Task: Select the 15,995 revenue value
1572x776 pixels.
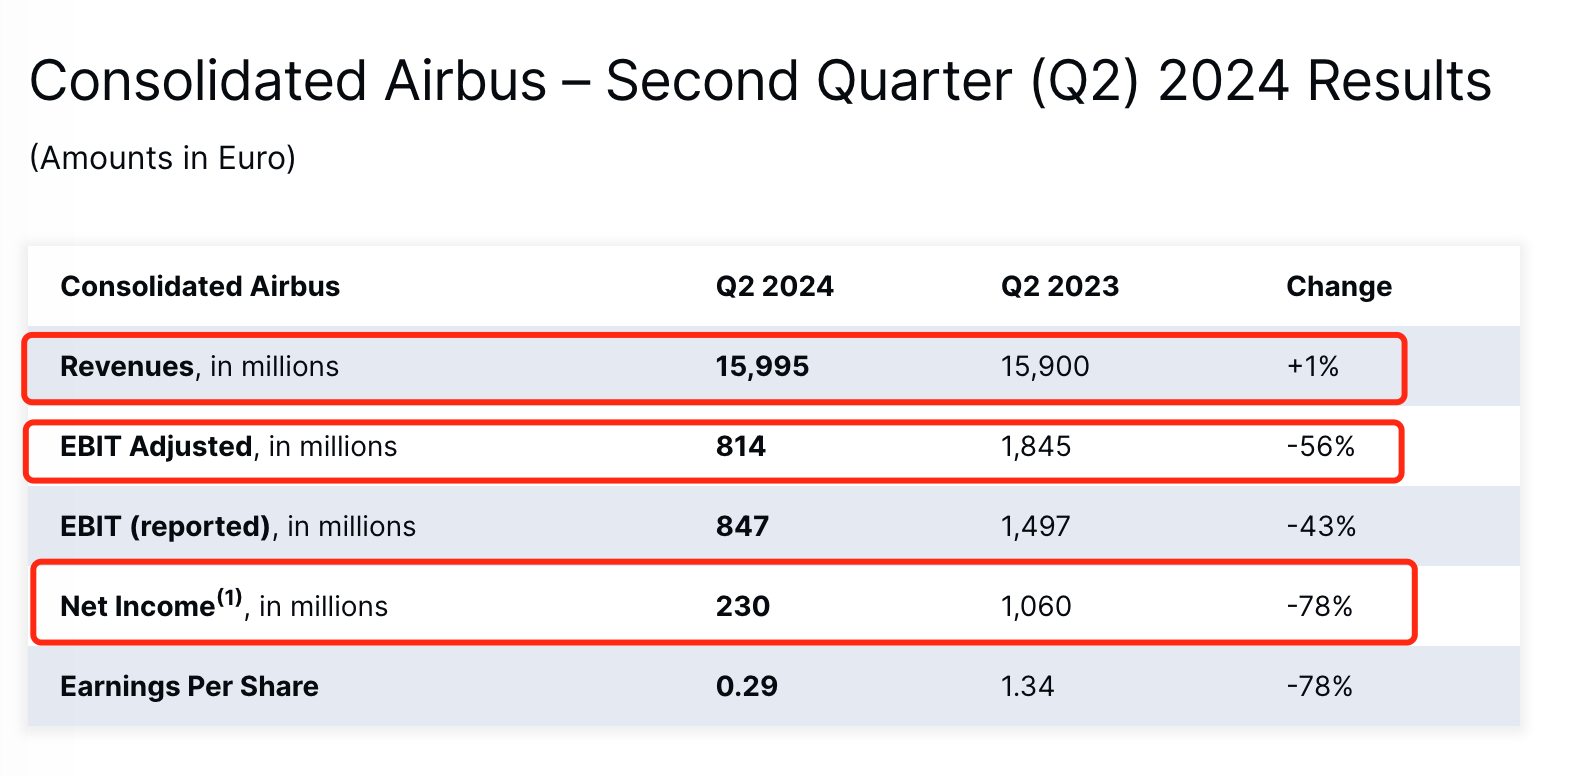Action: point(762,367)
